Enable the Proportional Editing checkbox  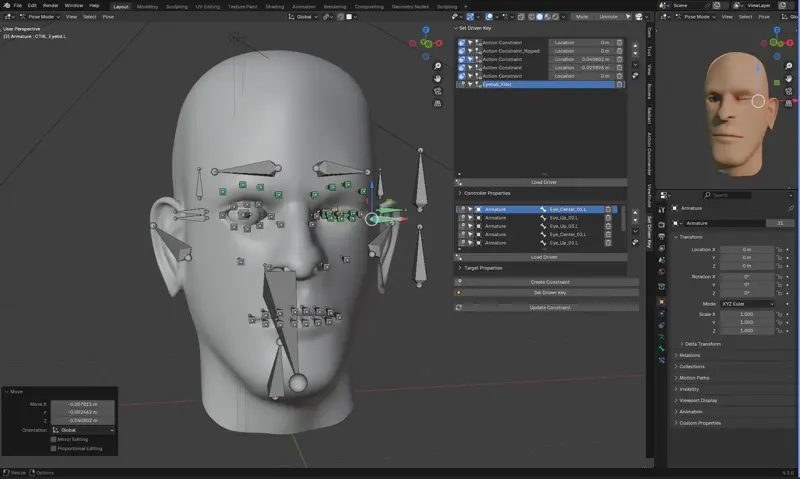[x=53, y=448]
